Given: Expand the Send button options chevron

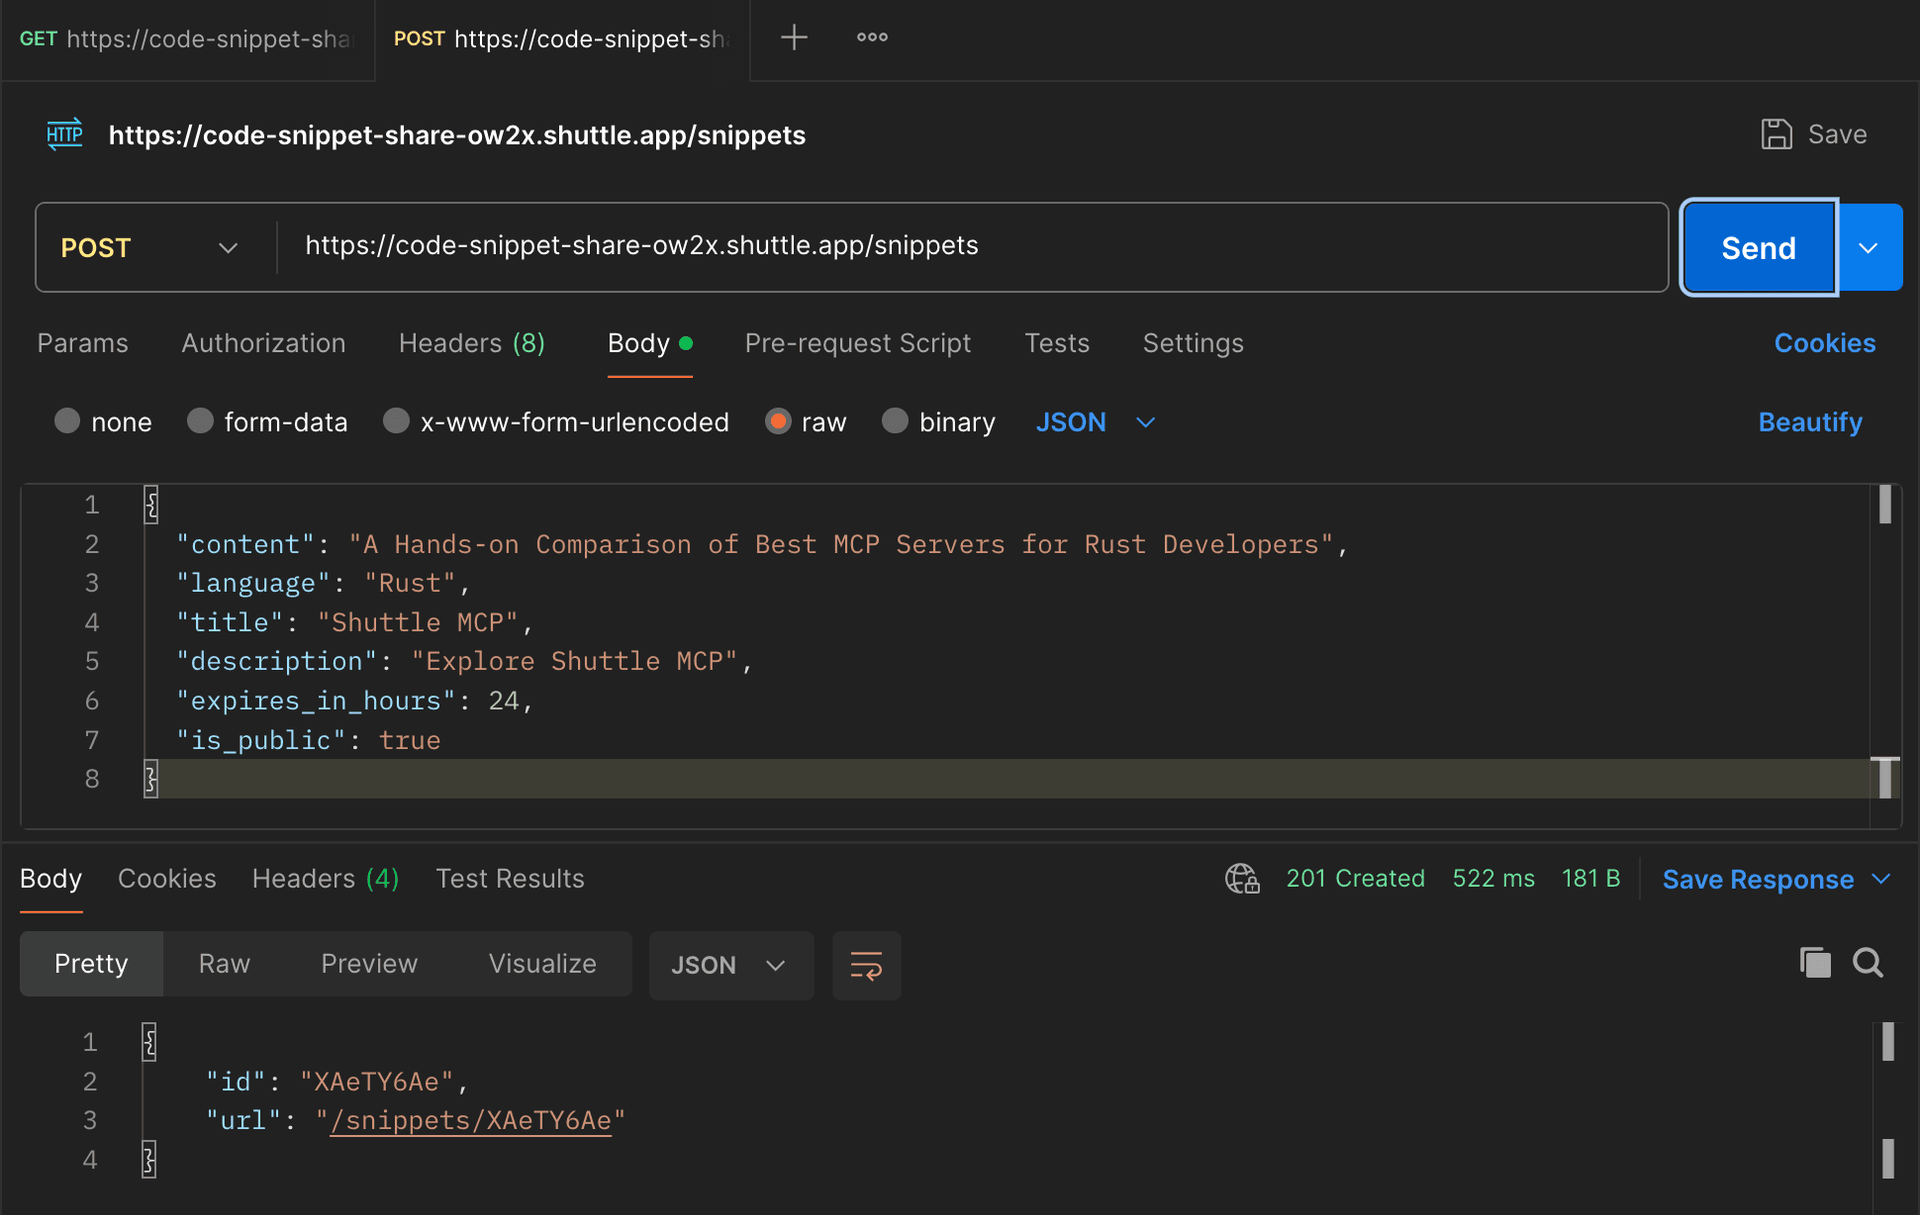Looking at the screenshot, I should click(x=1869, y=247).
